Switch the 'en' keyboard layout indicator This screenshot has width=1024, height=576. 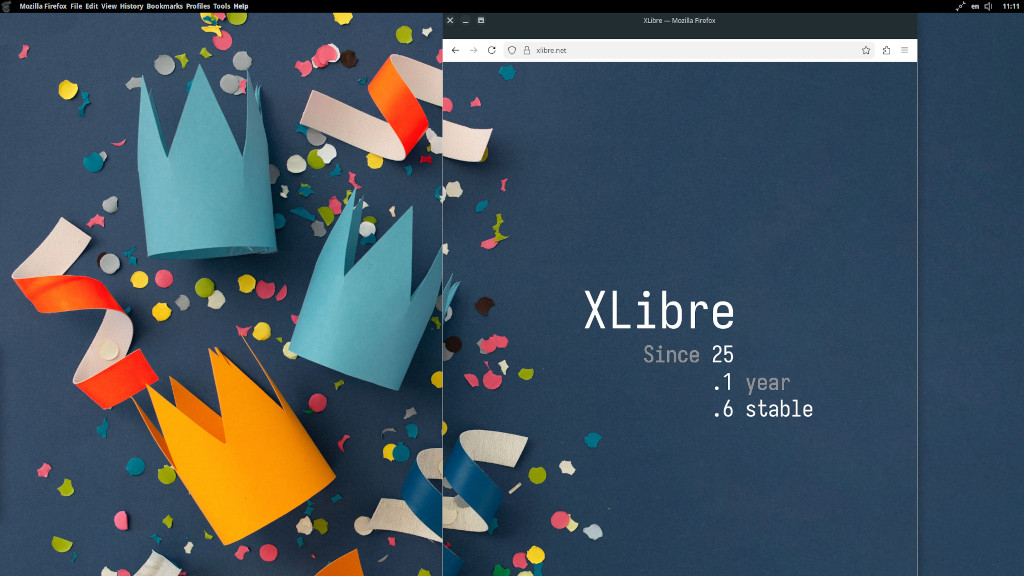975,7
